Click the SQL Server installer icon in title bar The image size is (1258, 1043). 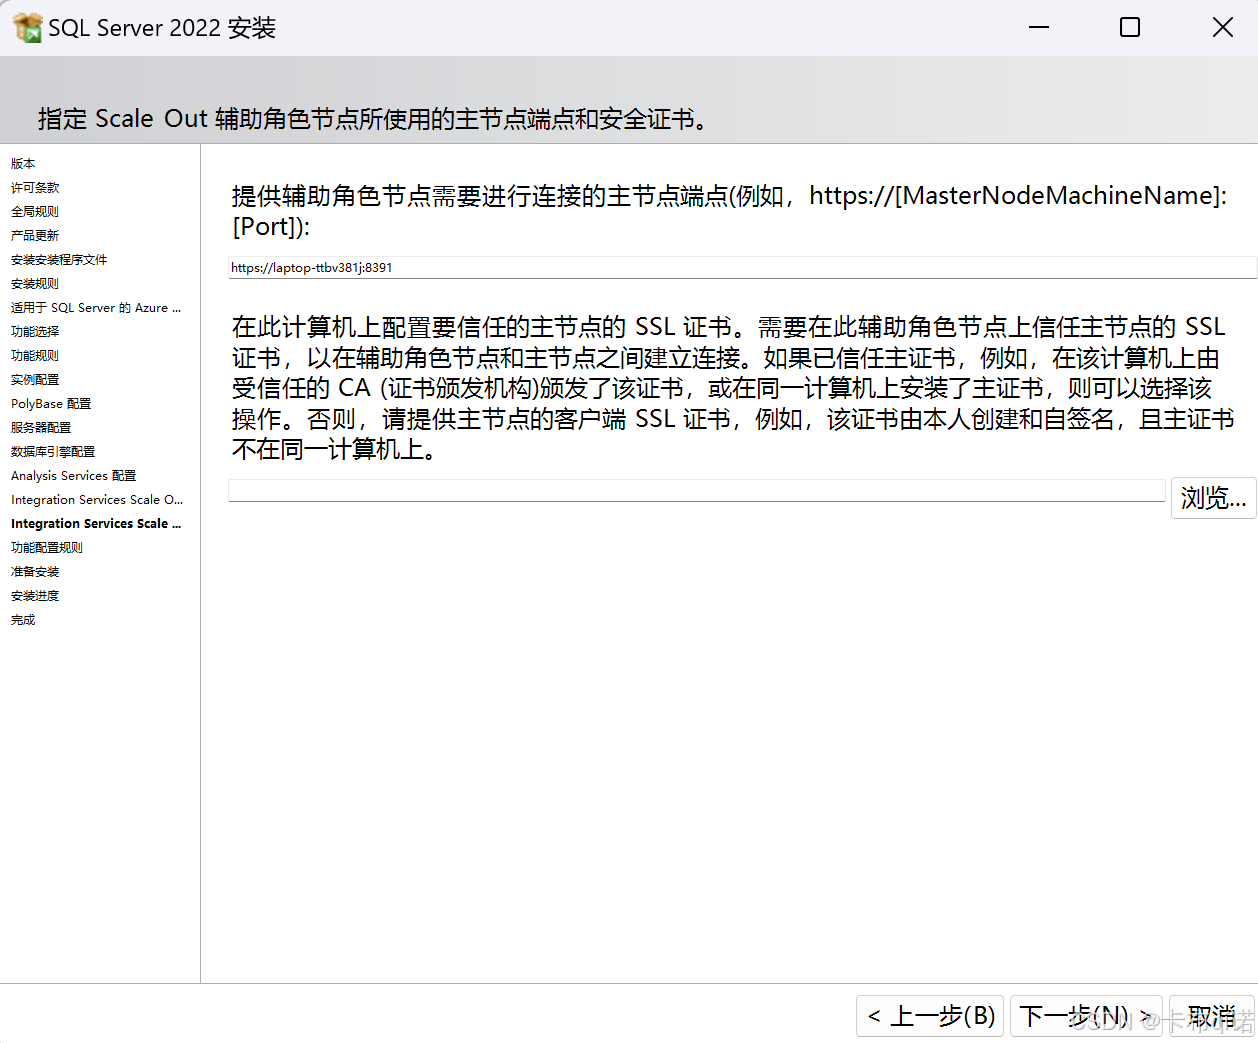click(x=26, y=27)
